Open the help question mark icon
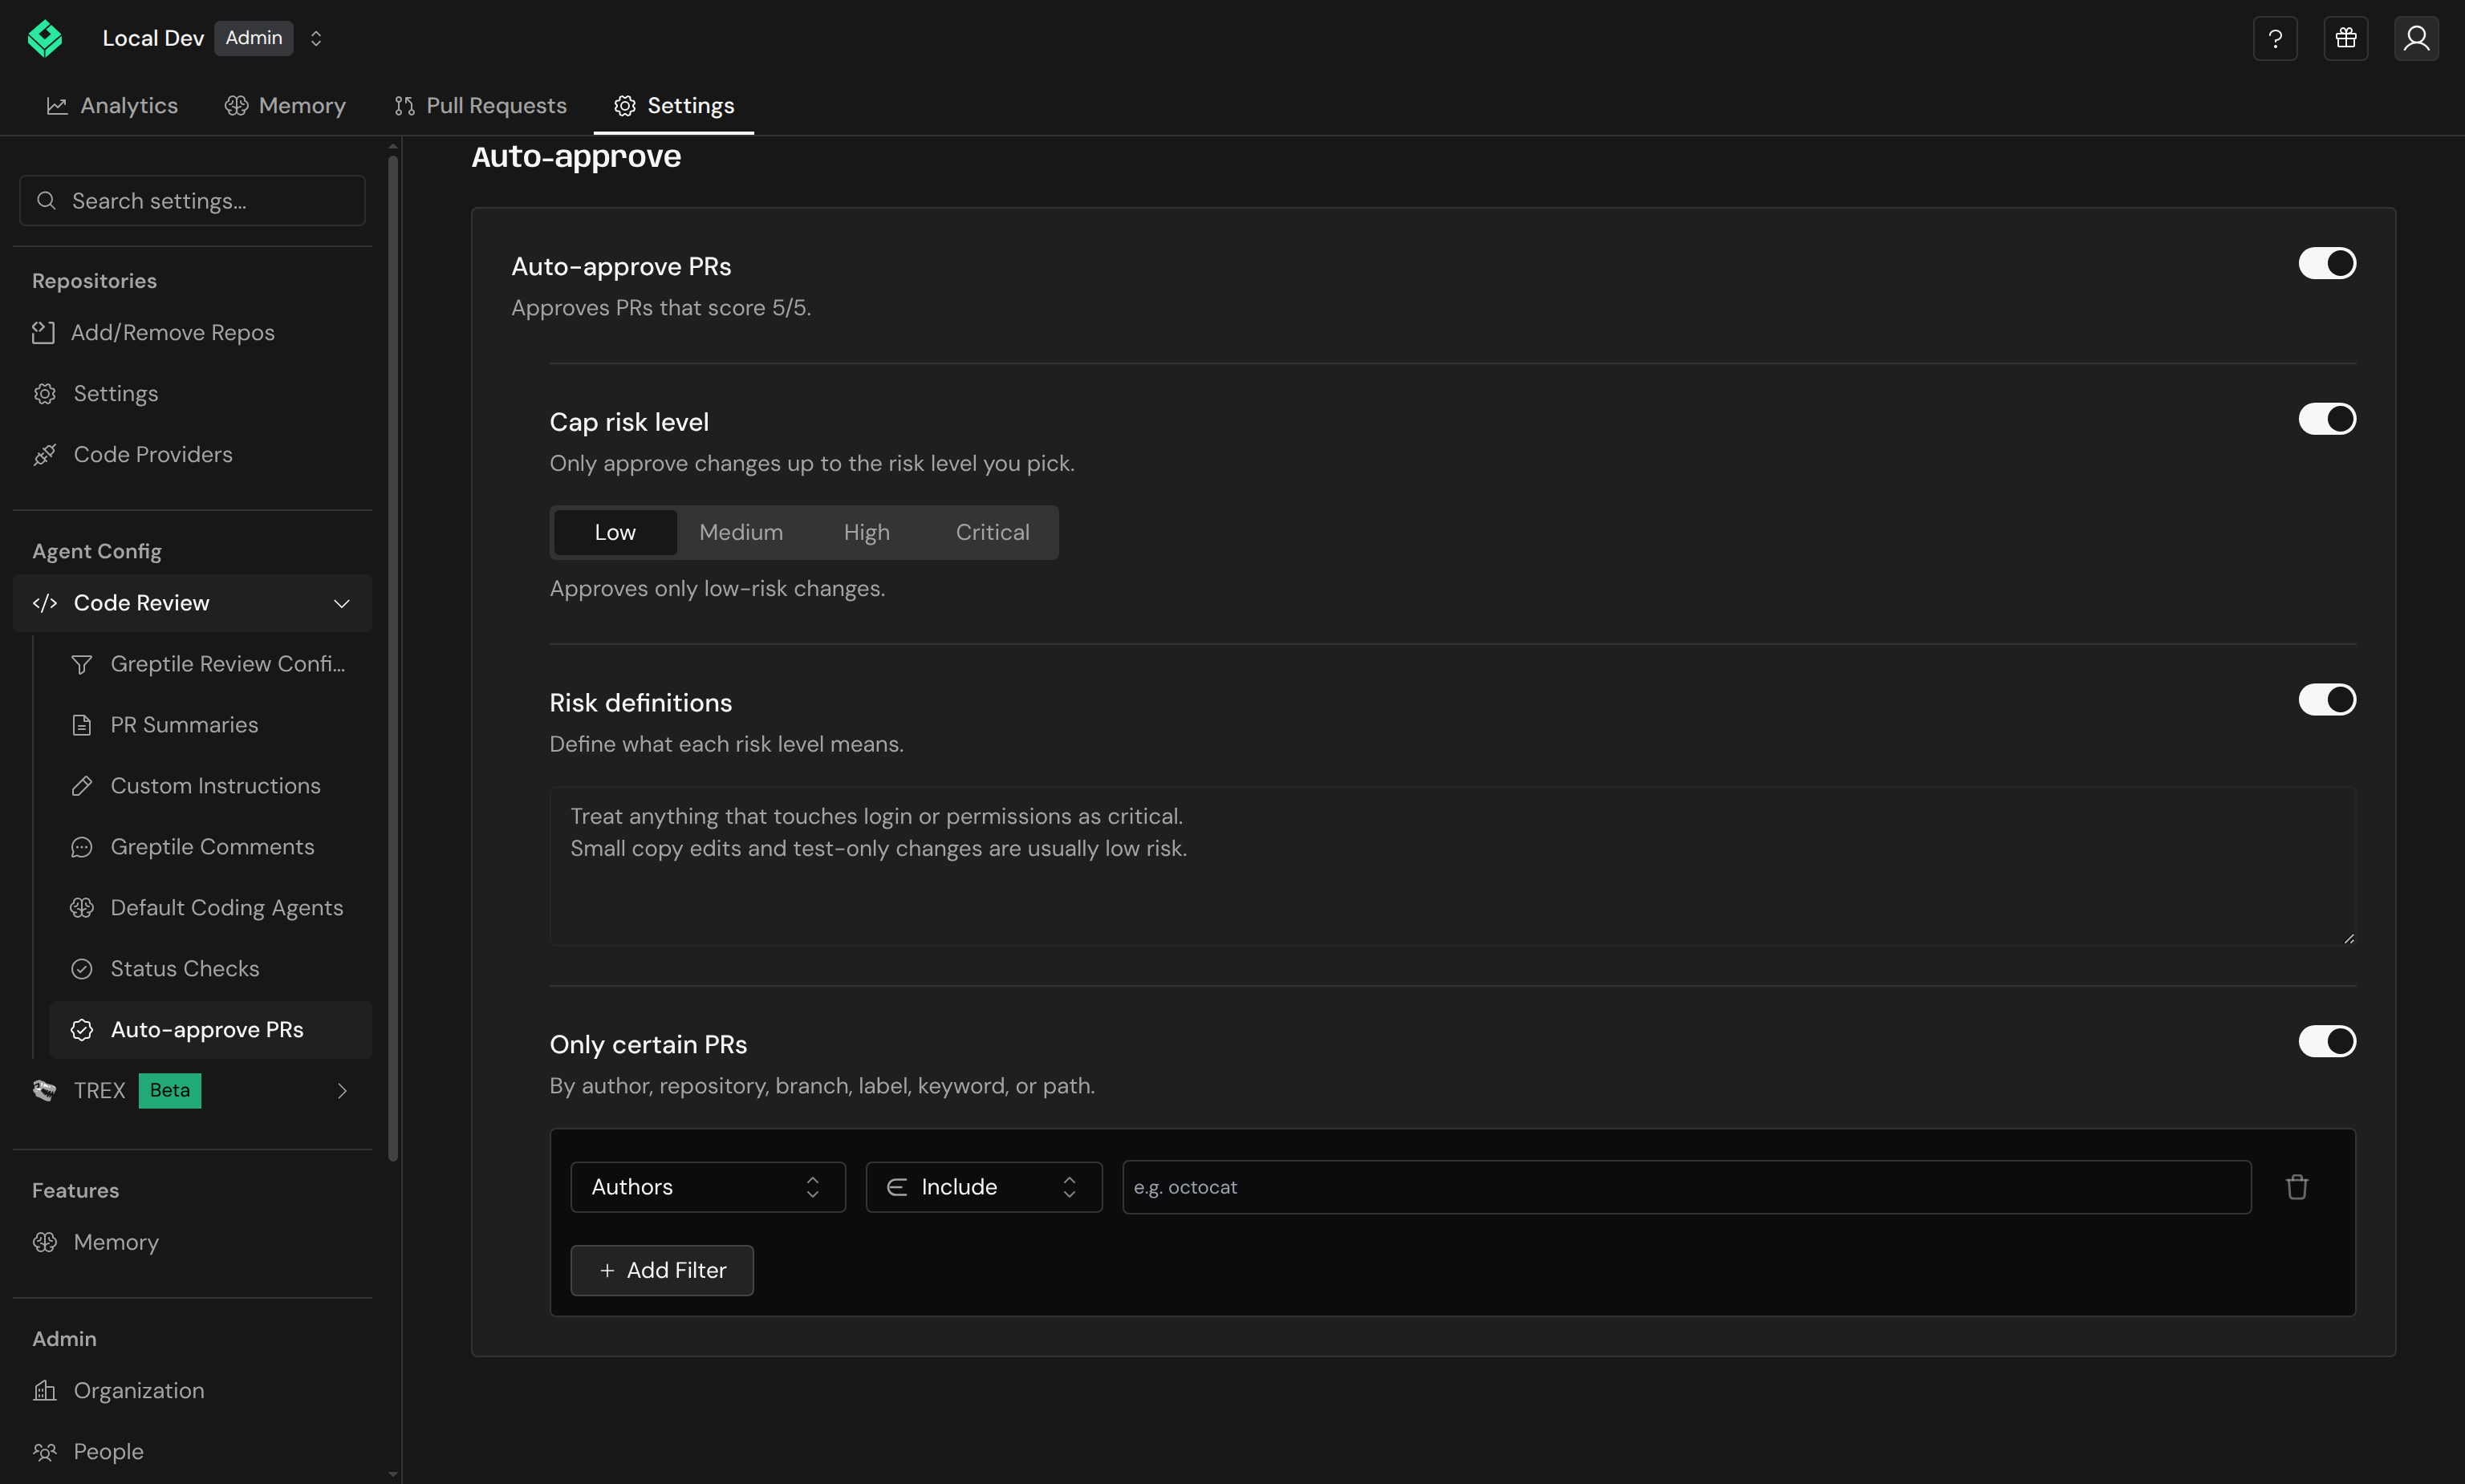This screenshot has height=1484, width=2465. coord(2274,38)
